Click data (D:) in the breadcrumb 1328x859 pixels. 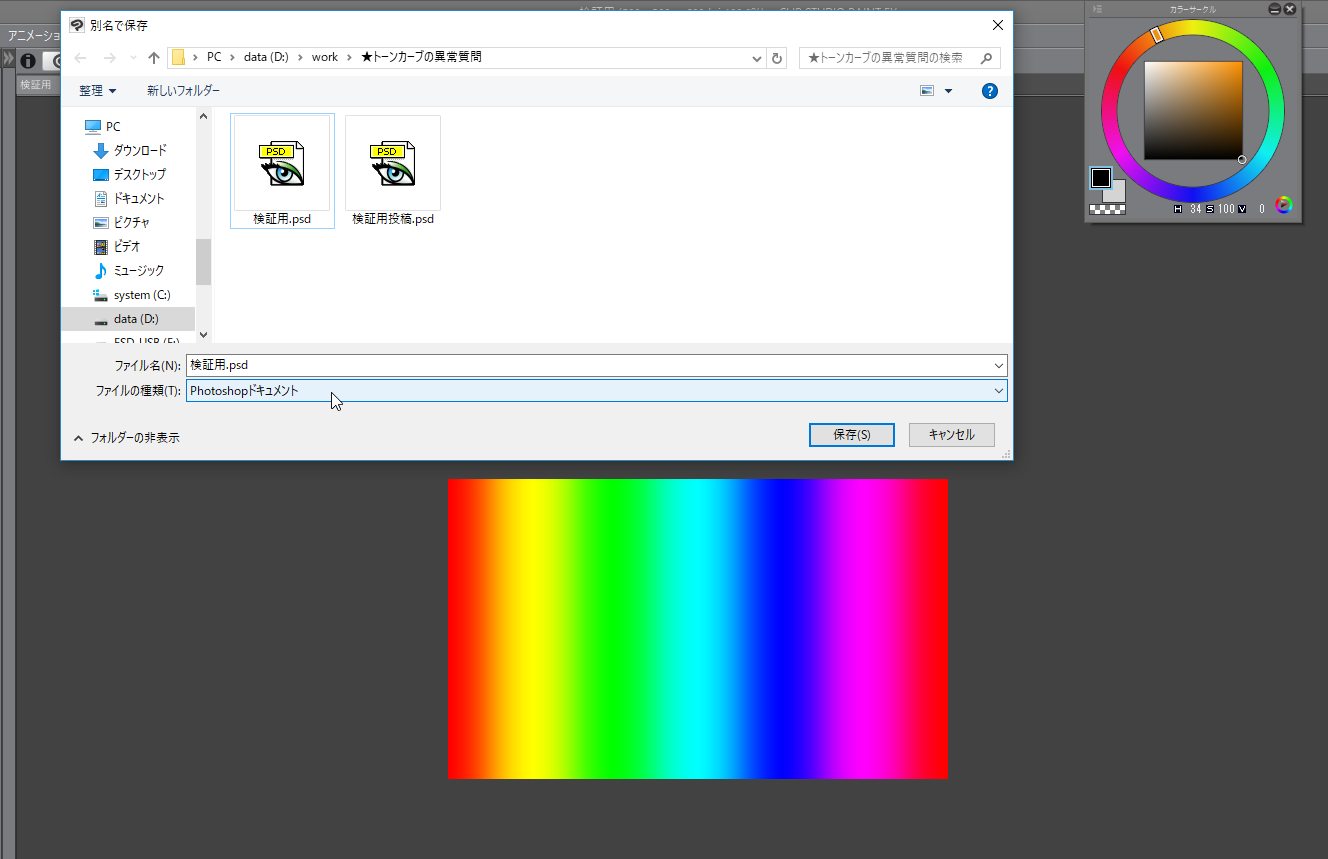click(x=266, y=58)
